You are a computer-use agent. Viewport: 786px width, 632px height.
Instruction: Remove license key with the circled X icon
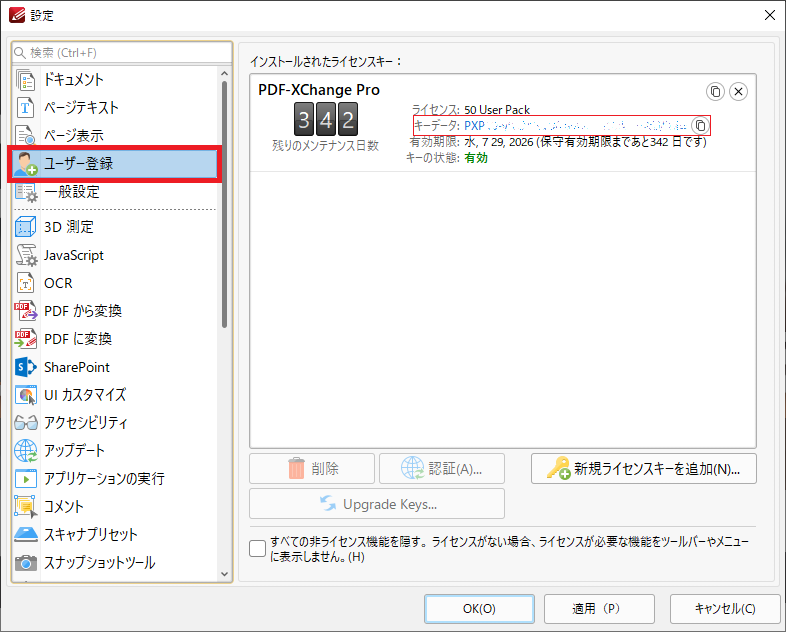coord(738,92)
